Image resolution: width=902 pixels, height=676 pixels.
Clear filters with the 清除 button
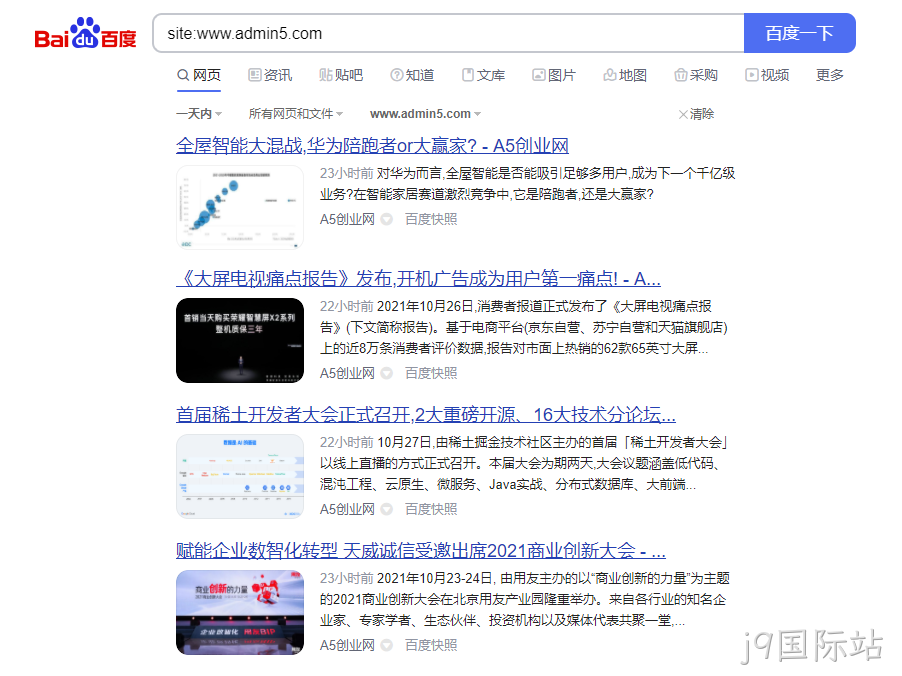coord(696,114)
